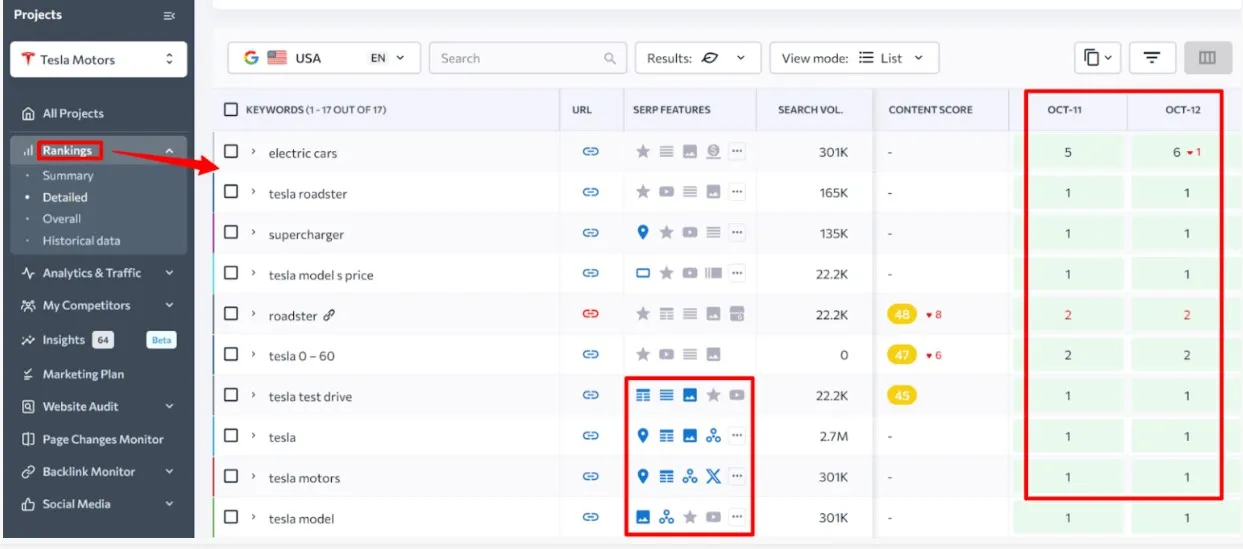Tick the checkbox for supercharger

(x=231, y=232)
